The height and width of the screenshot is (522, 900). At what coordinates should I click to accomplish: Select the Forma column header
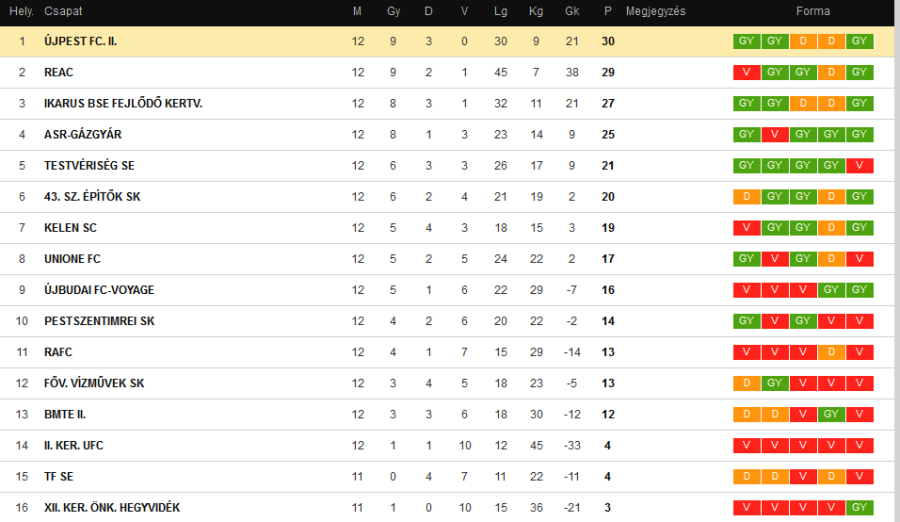click(813, 11)
